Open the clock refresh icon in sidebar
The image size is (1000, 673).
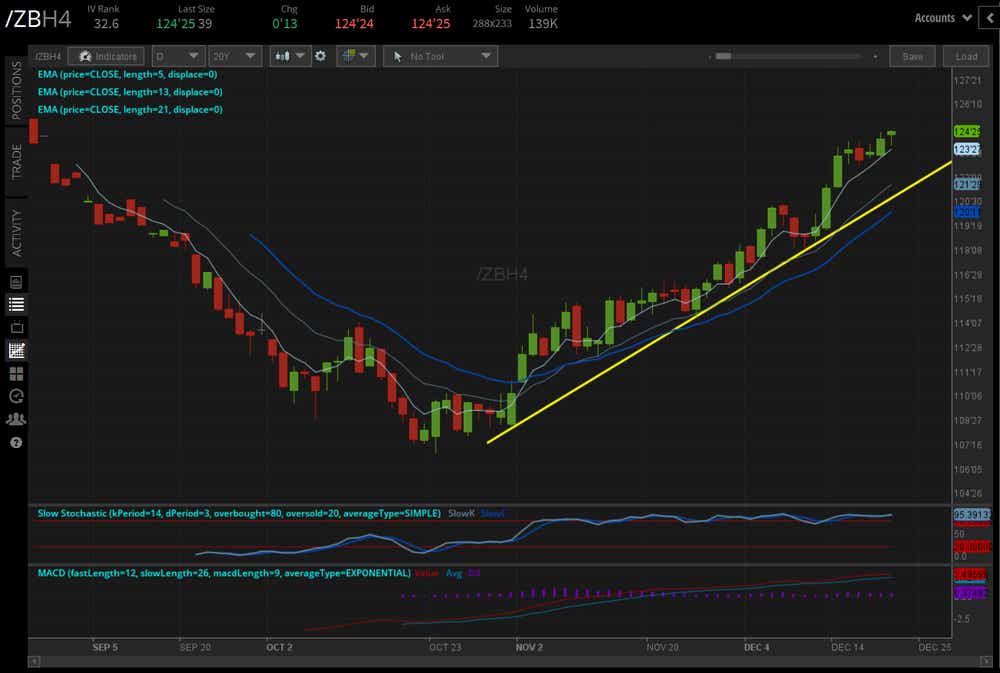click(x=17, y=396)
